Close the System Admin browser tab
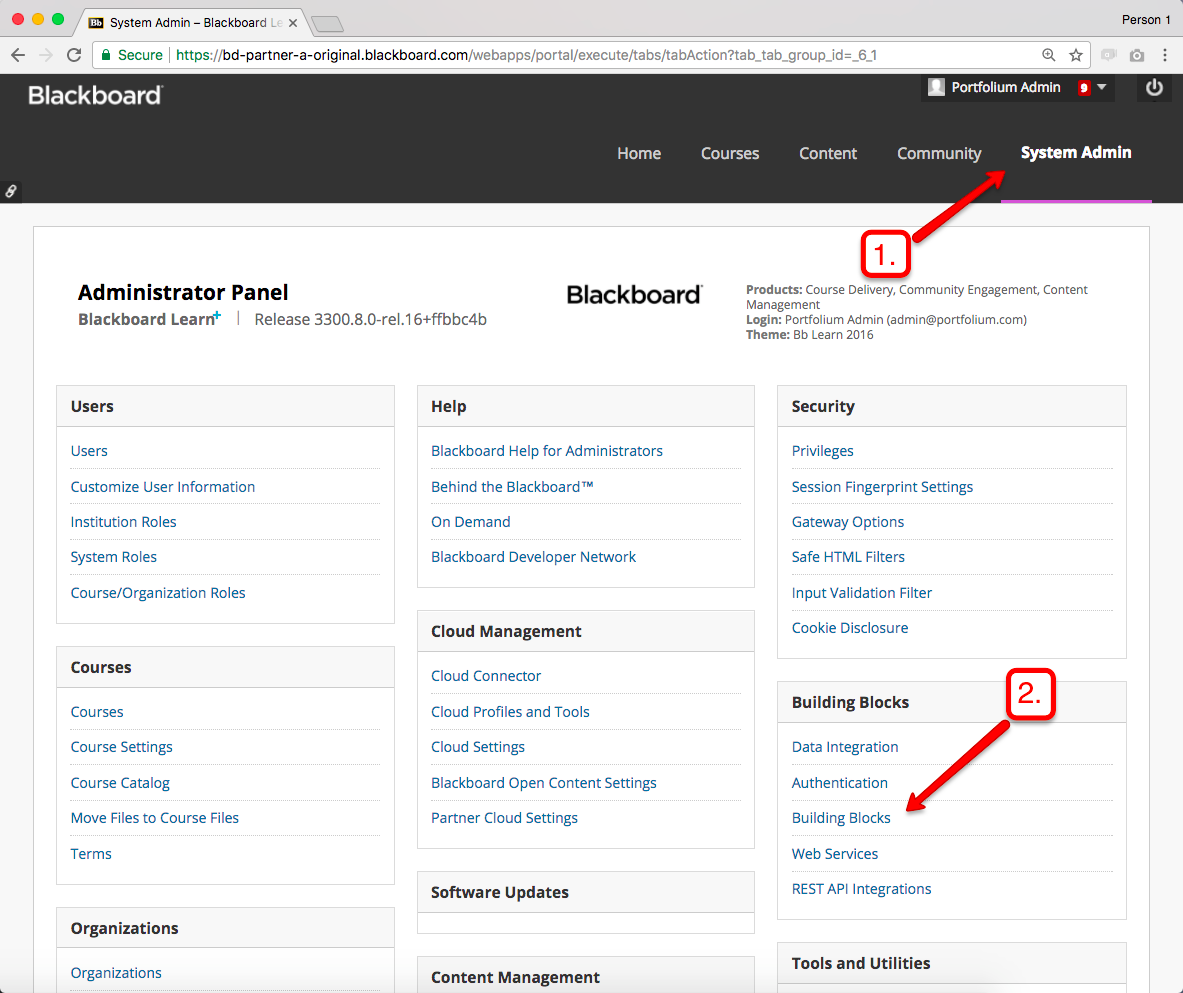The image size is (1183, 993). [x=293, y=23]
